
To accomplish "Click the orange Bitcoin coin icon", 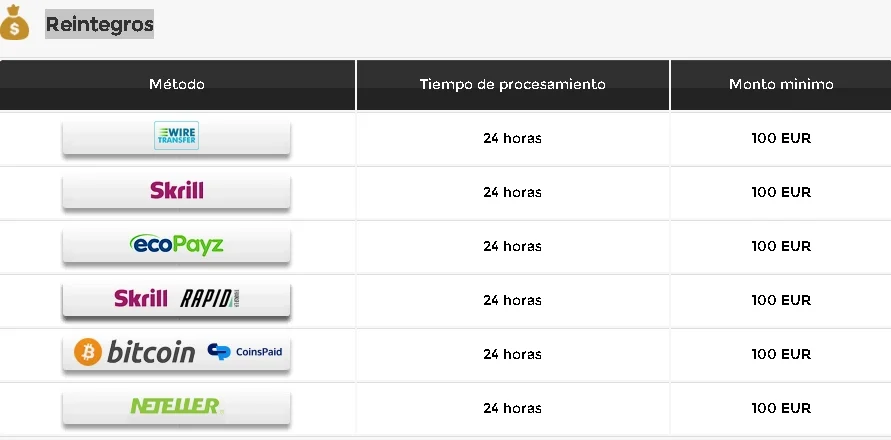I will [88, 352].
